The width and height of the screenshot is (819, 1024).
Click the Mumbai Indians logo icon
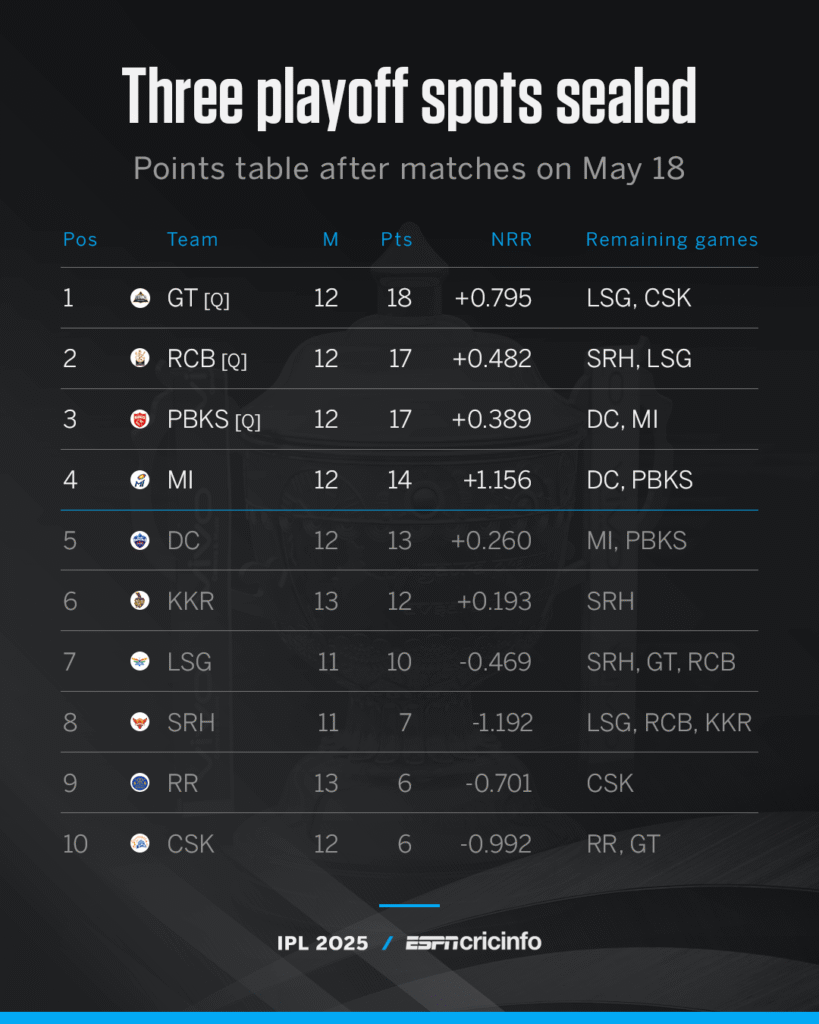pyautogui.click(x=140, y=480)
